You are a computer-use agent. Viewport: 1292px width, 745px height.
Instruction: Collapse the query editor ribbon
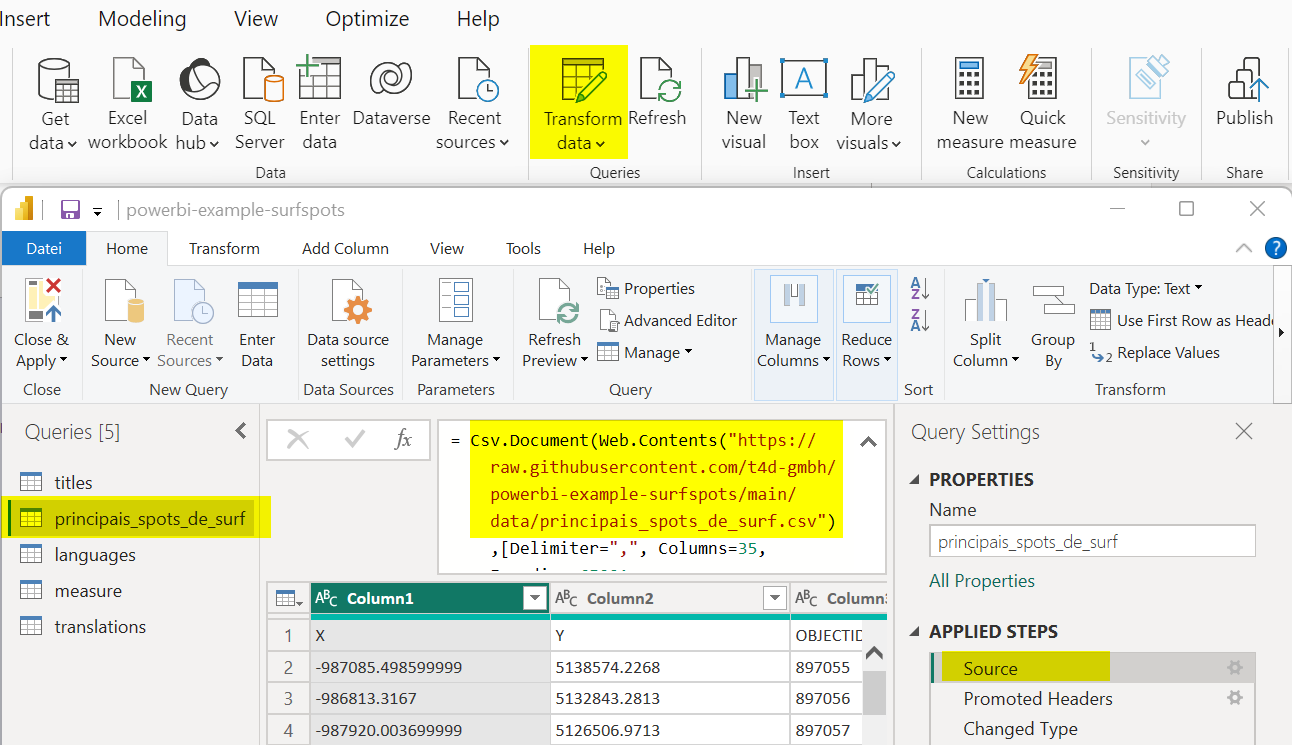(x=1244, y=248)
